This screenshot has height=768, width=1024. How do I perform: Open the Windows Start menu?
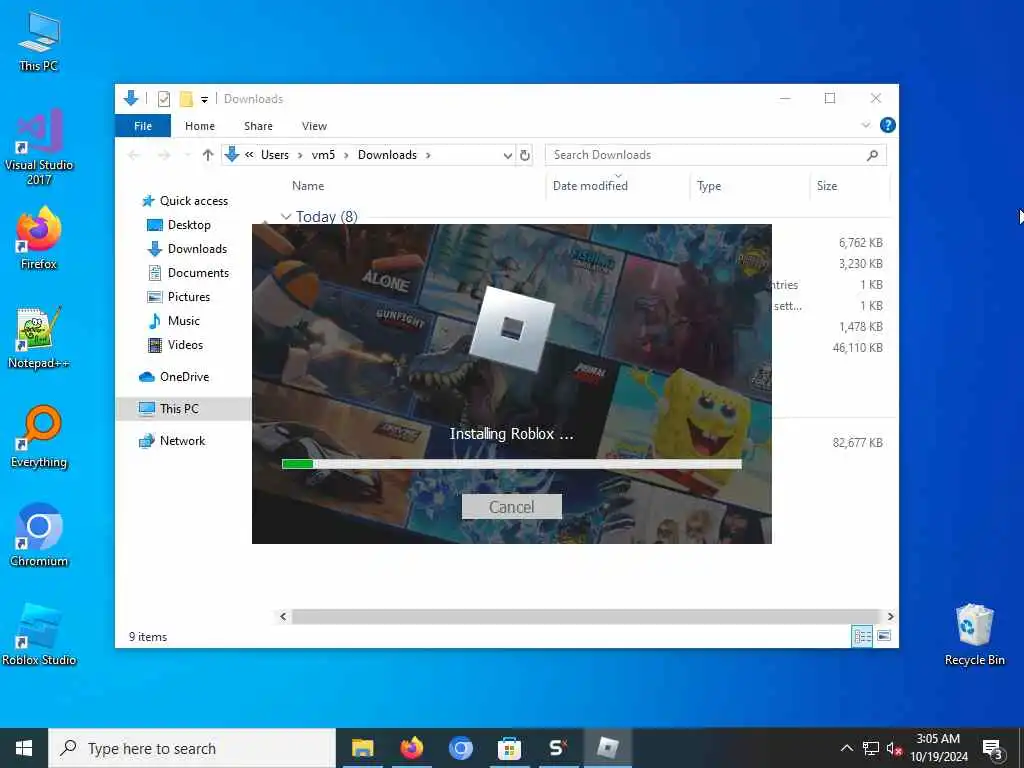pos(24,748)
